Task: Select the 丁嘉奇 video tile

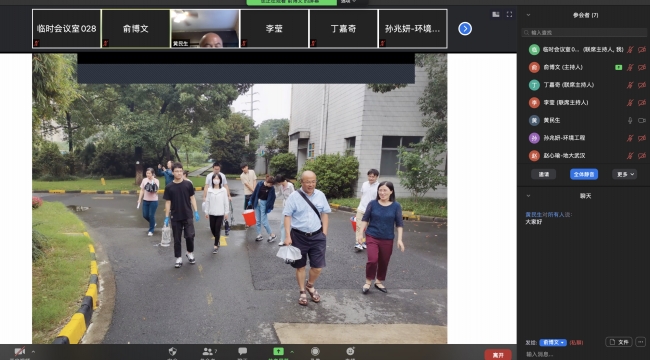Action: point(343,29)
